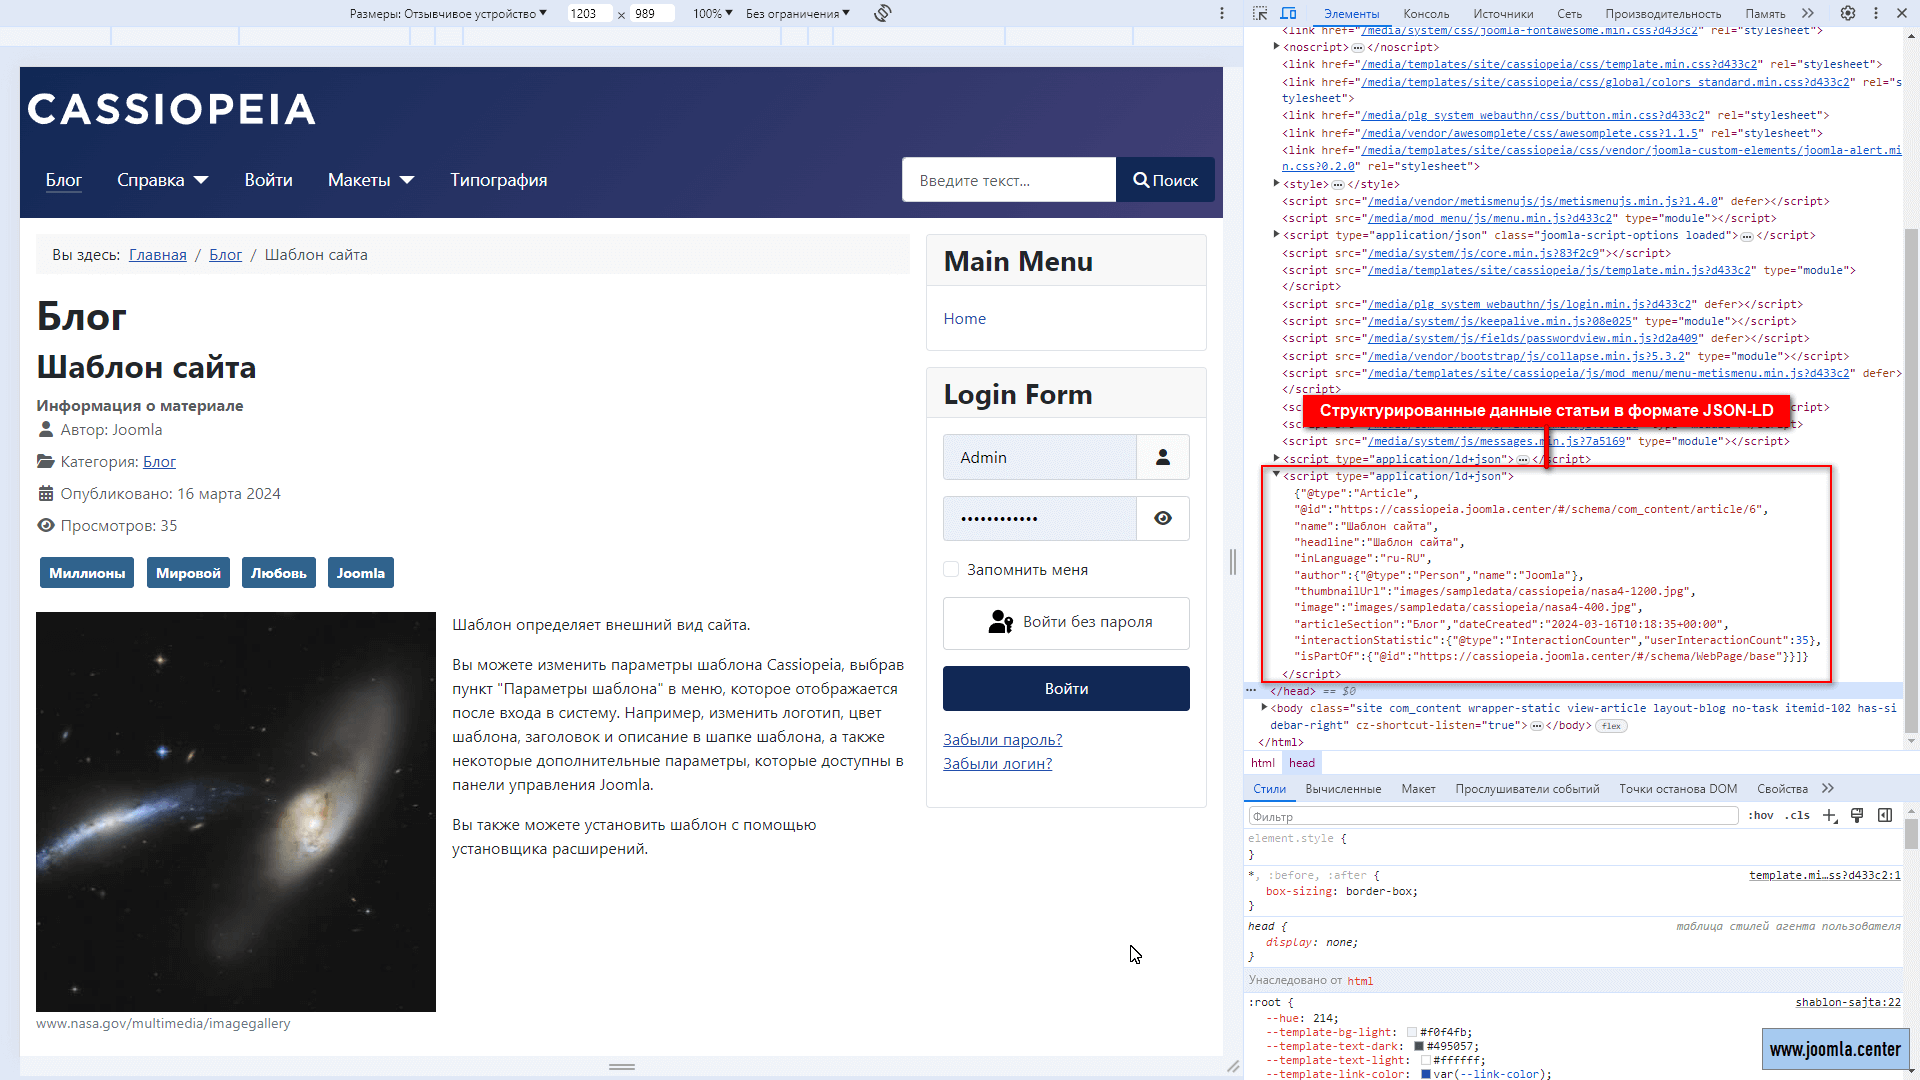Image resolution: width=1920 pixels, height=1080 pixels.
Task: Click the rendering emulation paintbrush icon
Action: [1857, 816]
